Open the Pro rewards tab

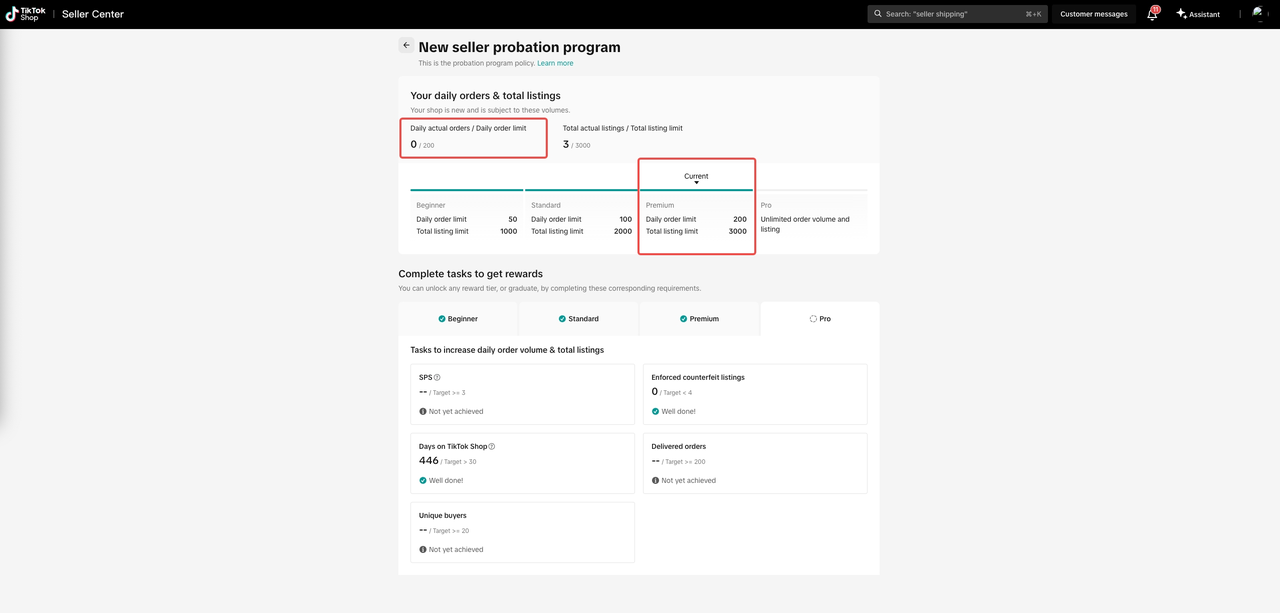coord(820,319)
